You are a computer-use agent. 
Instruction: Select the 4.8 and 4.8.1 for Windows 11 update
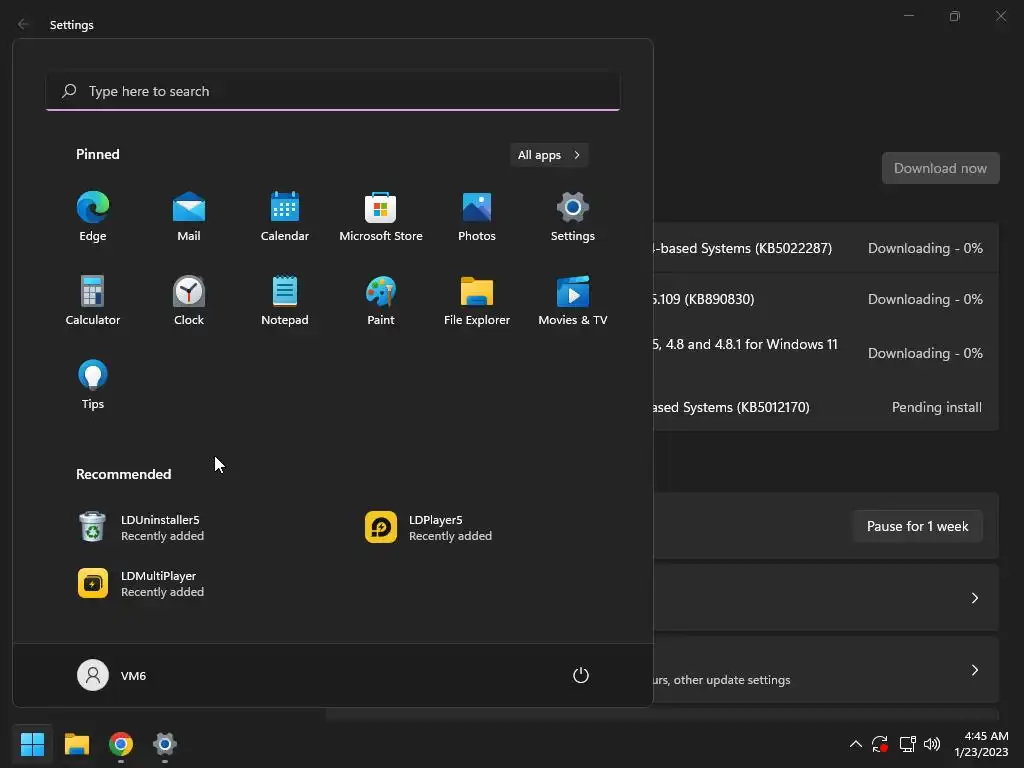click(826, 353)
